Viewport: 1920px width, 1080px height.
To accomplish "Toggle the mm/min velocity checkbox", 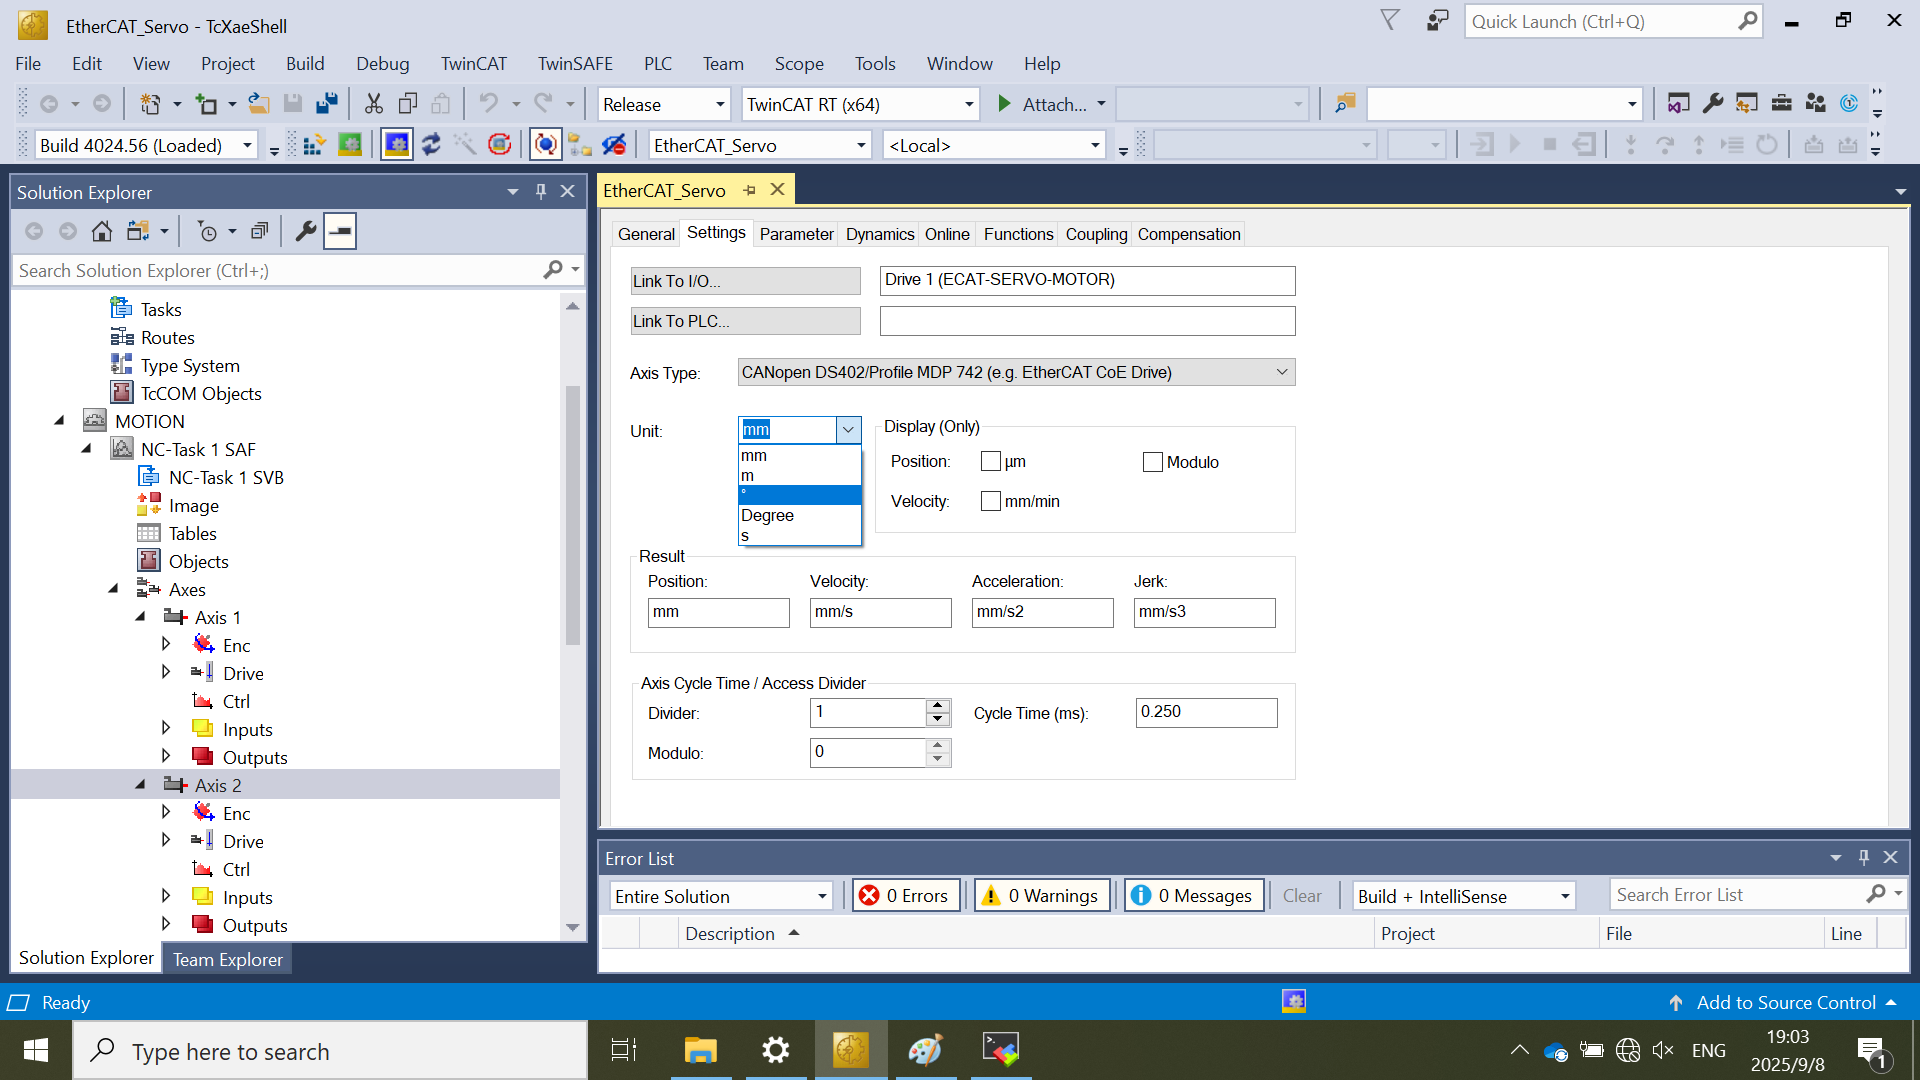I will pos(991,501).
